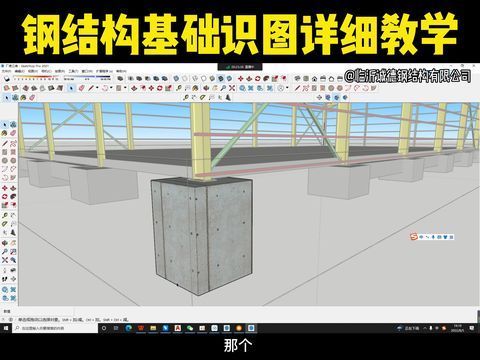480x360 pixels.
Task: Expand the Arc tool dropdown arrow
Action: coord(111,88)
